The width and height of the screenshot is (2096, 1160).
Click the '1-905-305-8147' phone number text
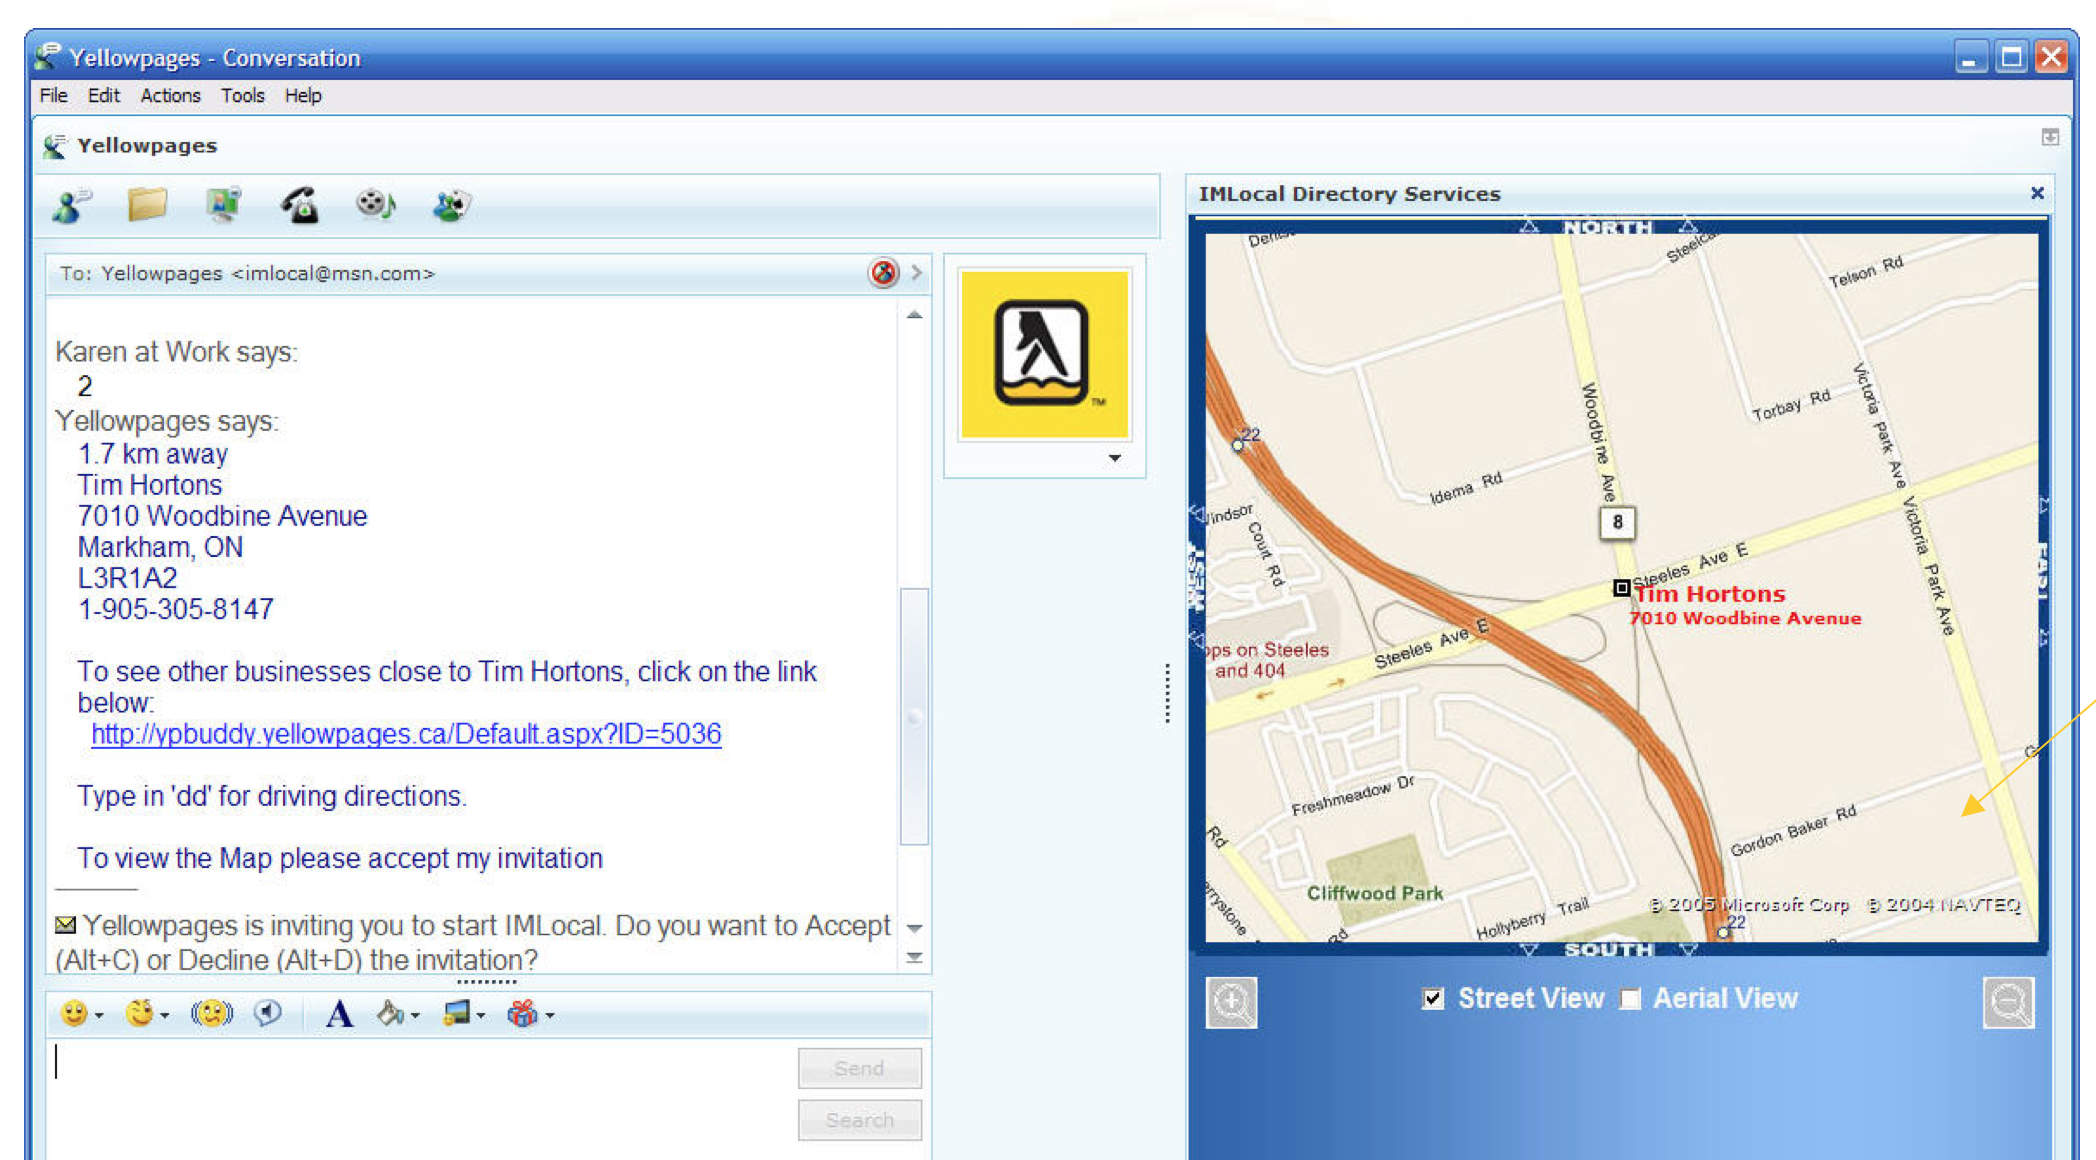pyautogui.click(x=176, y=609)
